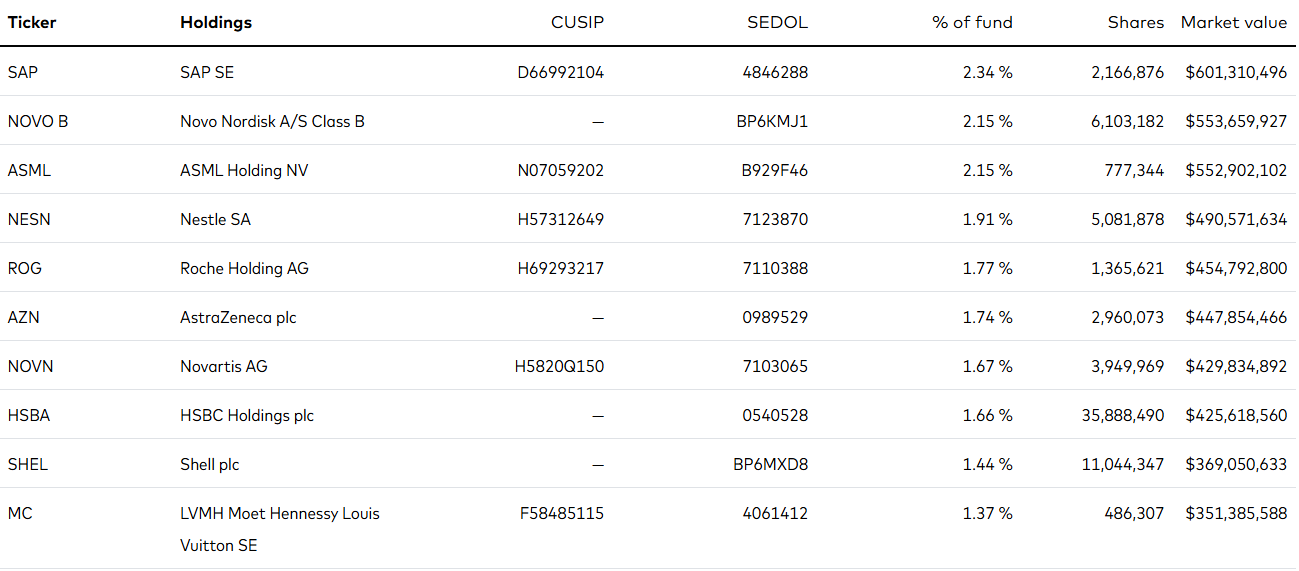Click the ASML Holding NV name
This screenshot has height=571, width=1299.
(x=244, y=170)
